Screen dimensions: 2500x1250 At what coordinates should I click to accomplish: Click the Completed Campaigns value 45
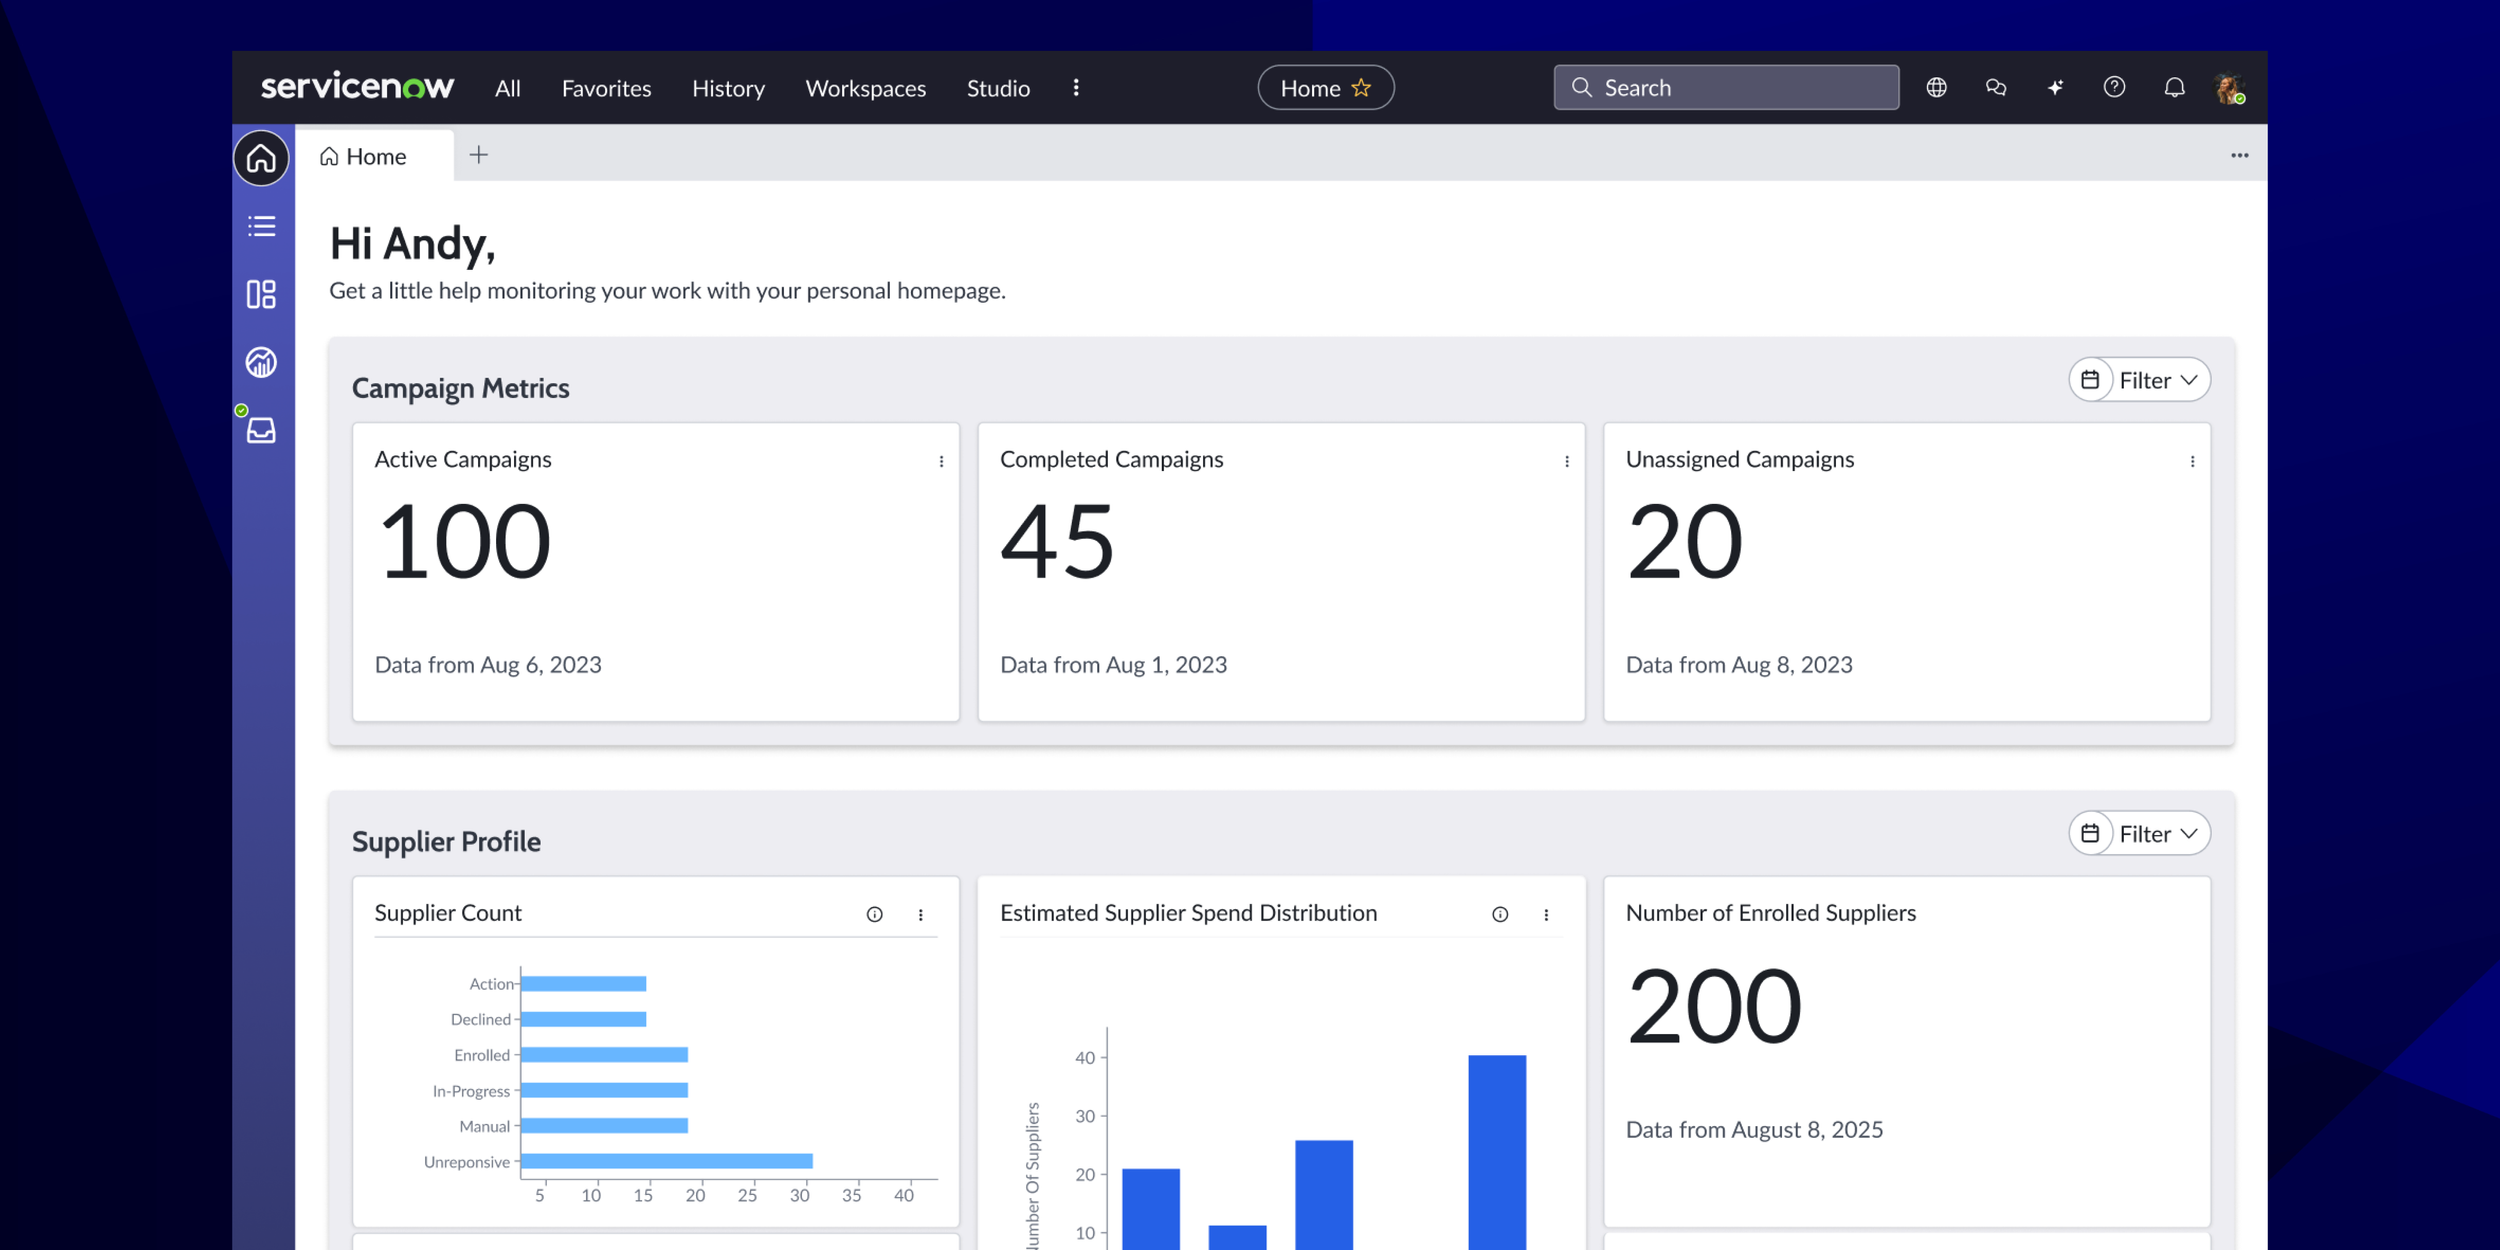[x=1057, y=541]
